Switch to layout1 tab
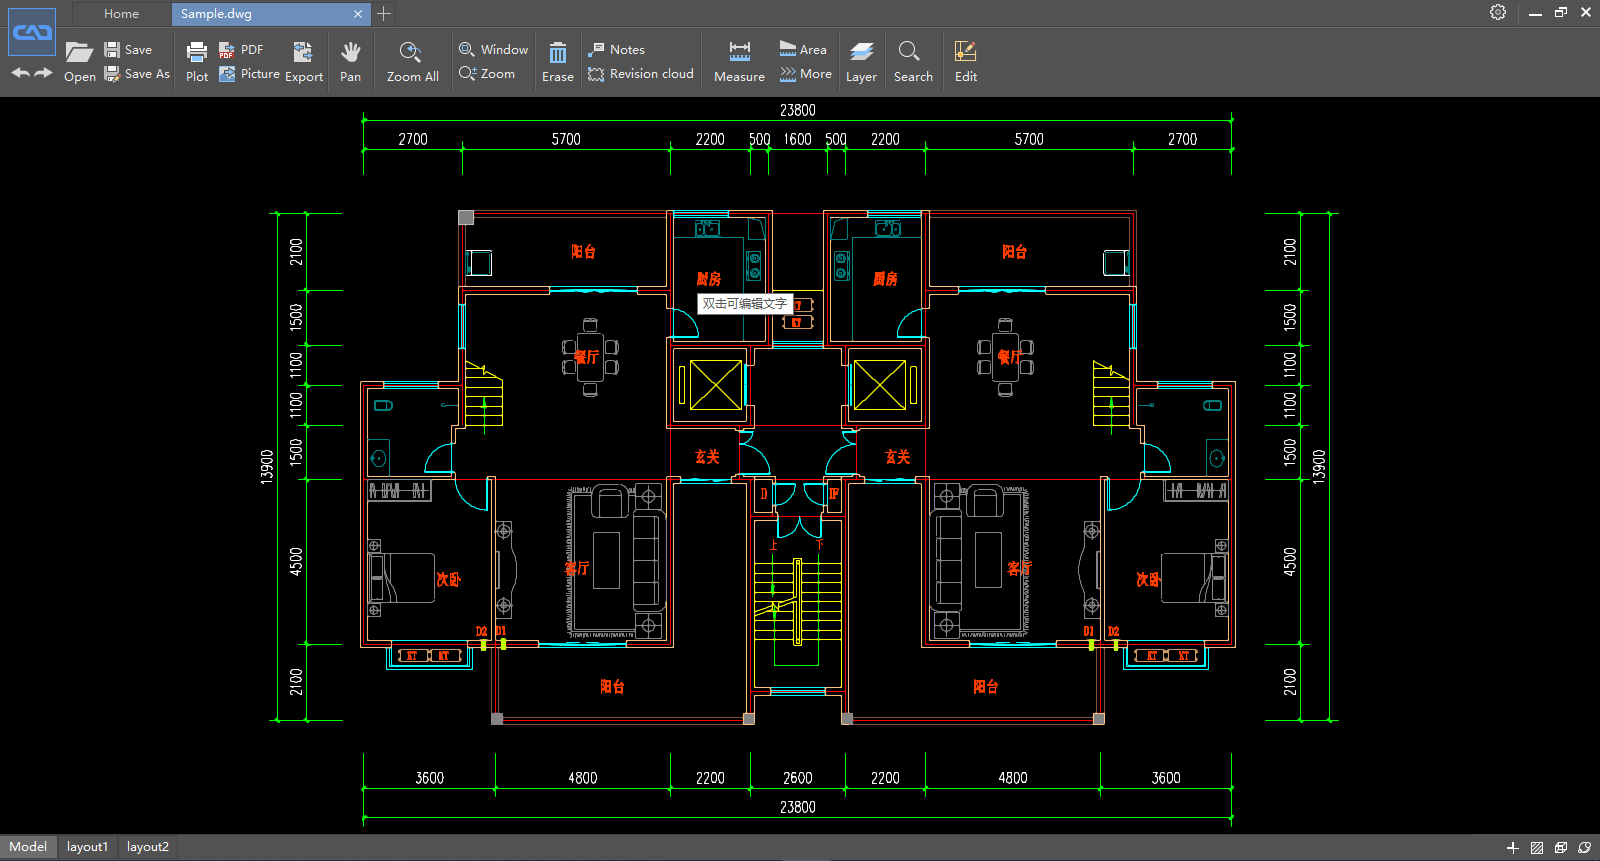Viewport: 1600px width, 861px height. (87, 847)
